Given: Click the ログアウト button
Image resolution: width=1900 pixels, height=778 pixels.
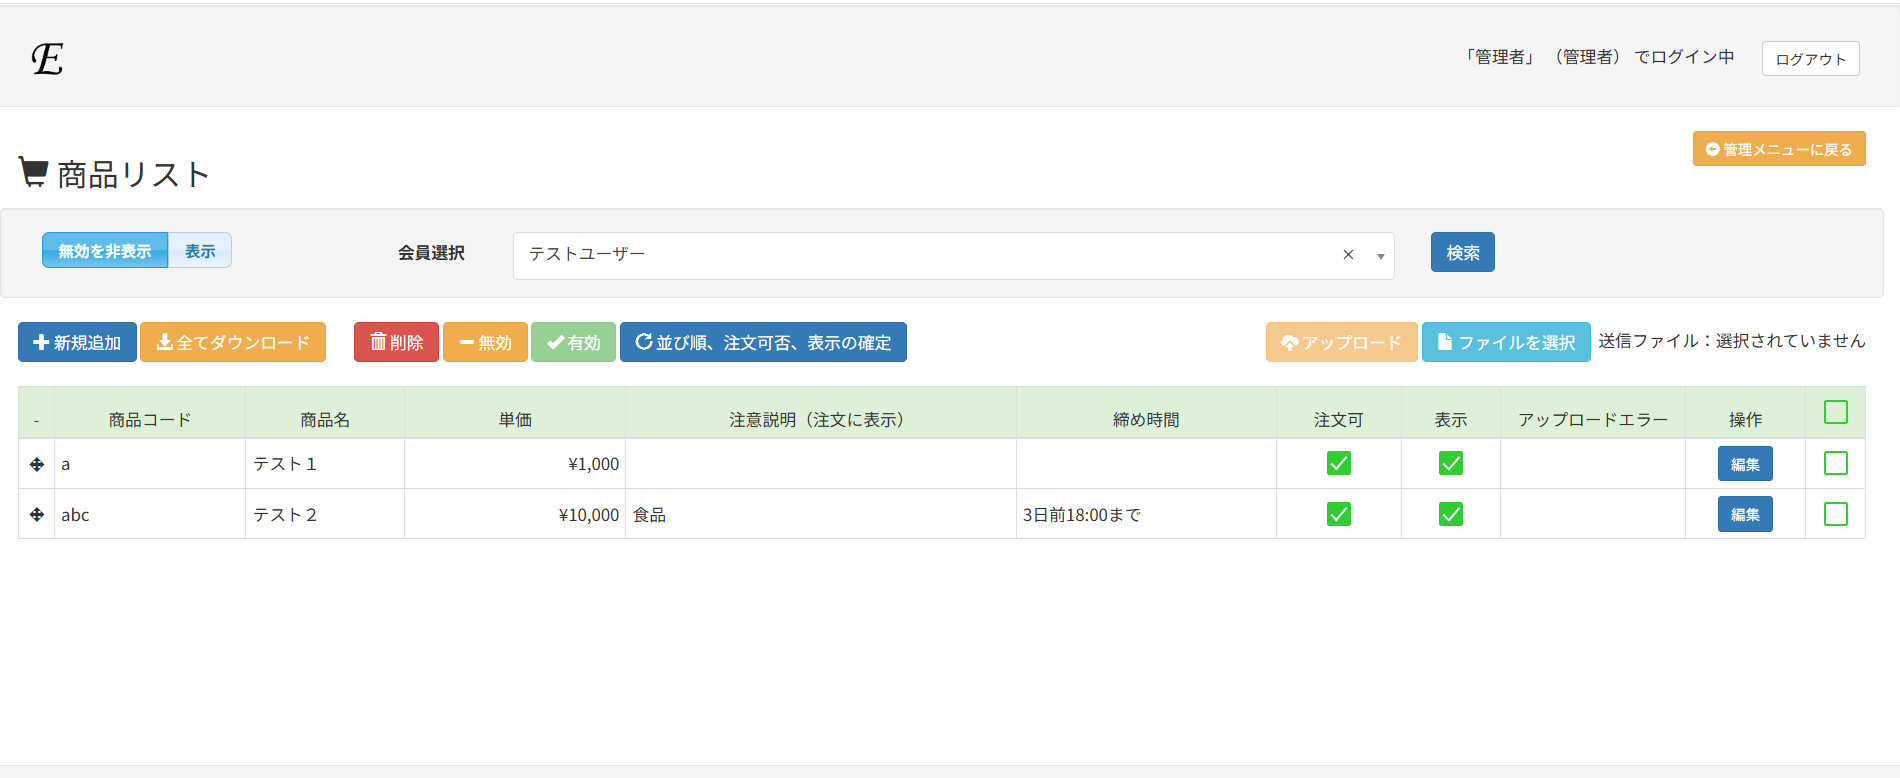Looking at the screenshot, I should 1811,59.
